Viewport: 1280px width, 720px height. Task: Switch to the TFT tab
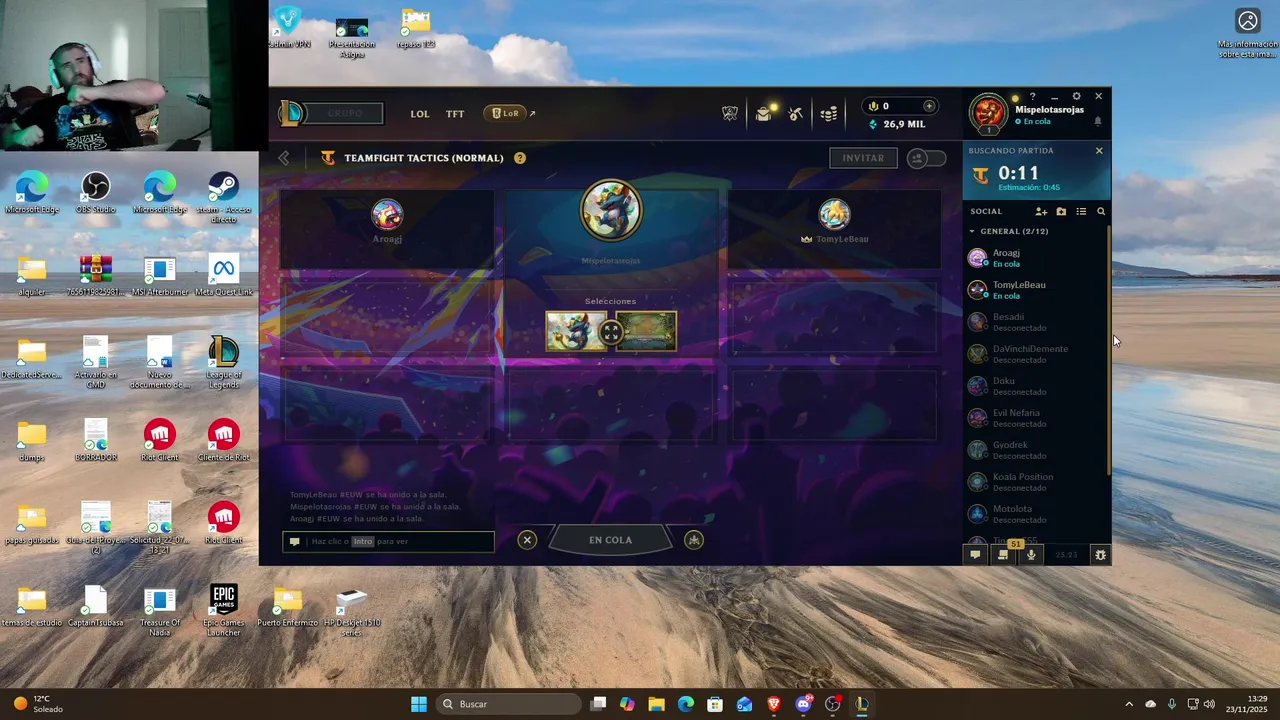pyautogui.click(x=455, y=114)
